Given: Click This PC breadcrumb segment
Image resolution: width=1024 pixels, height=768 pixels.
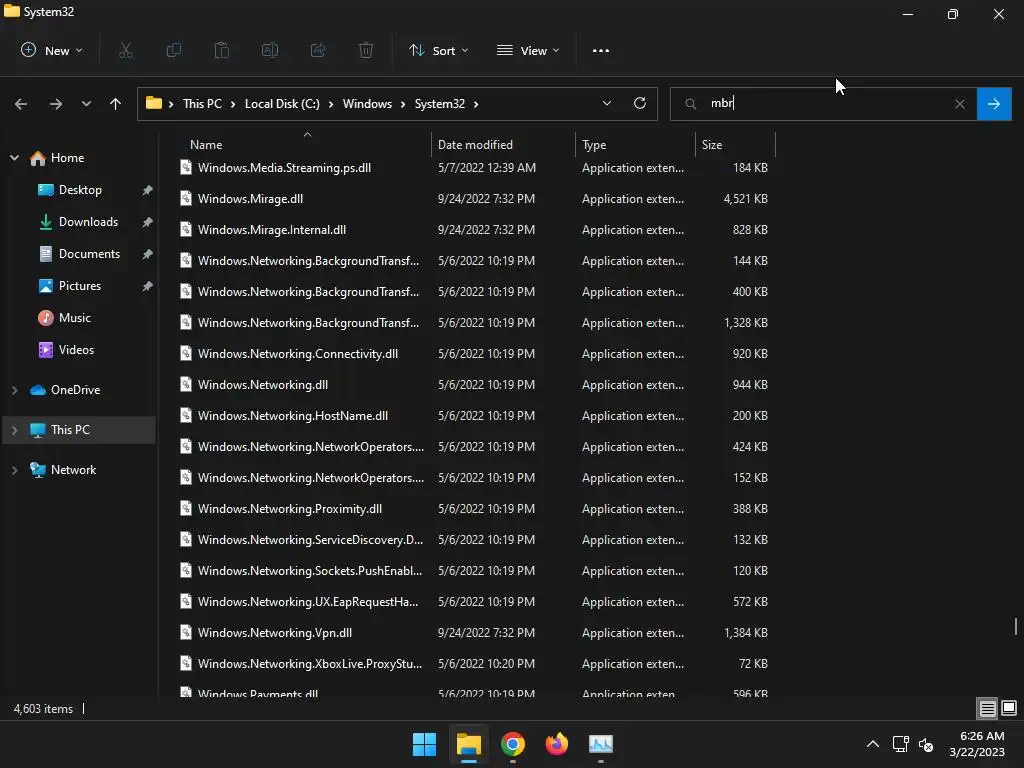Looking at the screenshot, I should [x=202, y=104].
